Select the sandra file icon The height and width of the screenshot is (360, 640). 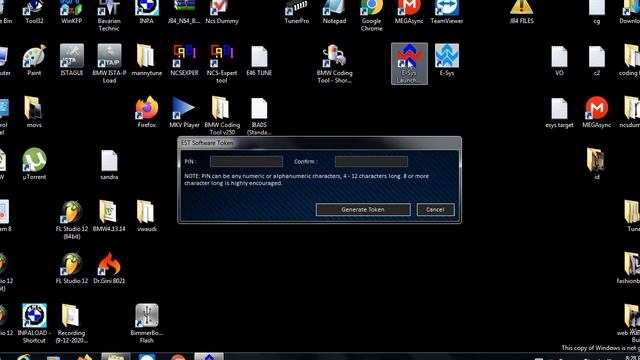[x=109, y=164]
